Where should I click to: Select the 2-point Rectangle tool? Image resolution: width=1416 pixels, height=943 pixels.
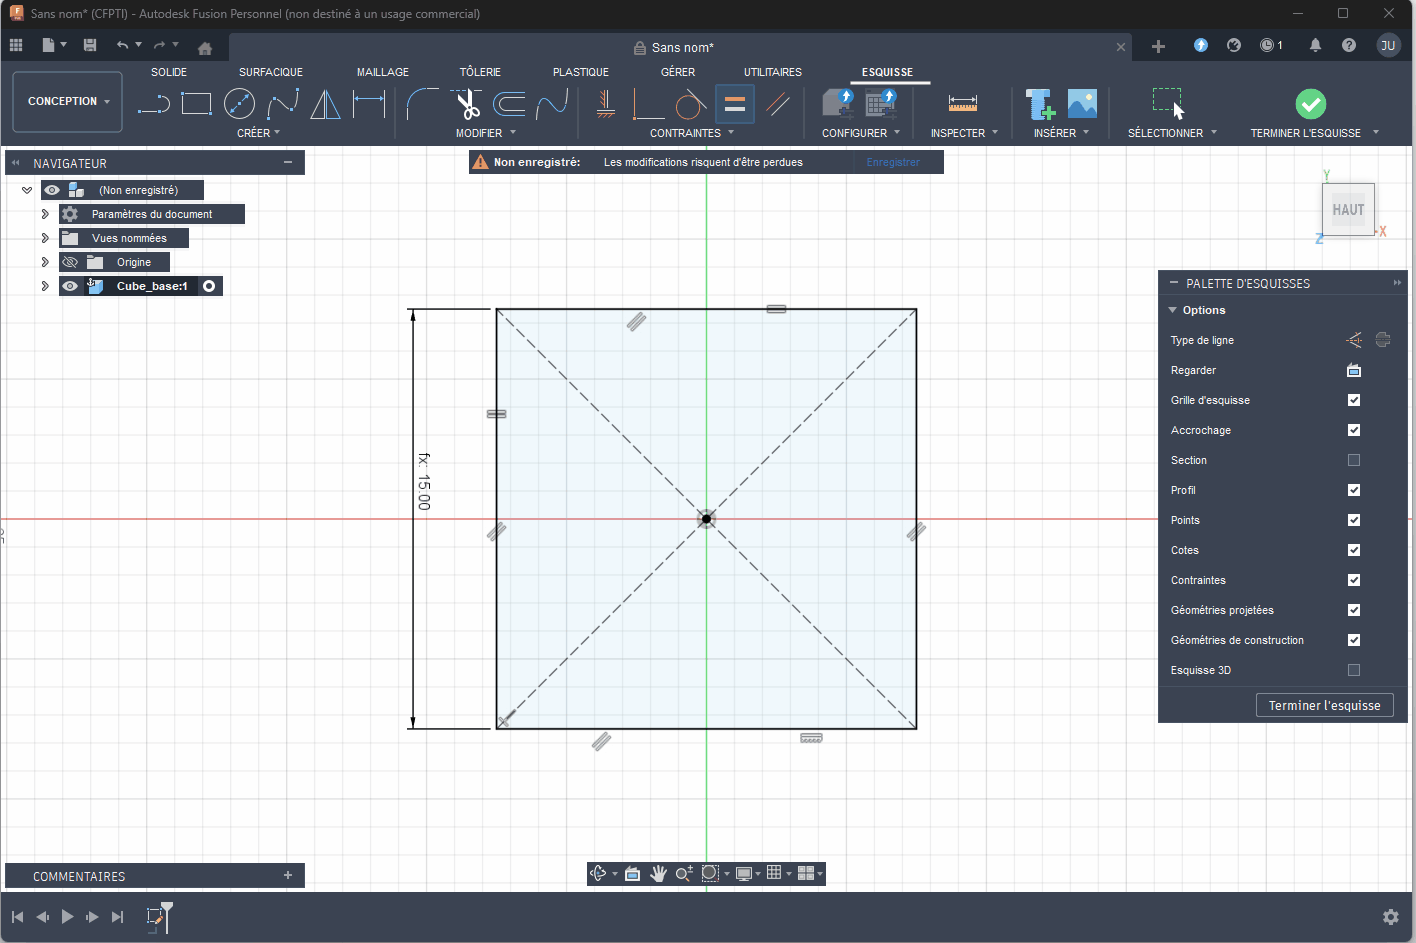tap(196, 103)
